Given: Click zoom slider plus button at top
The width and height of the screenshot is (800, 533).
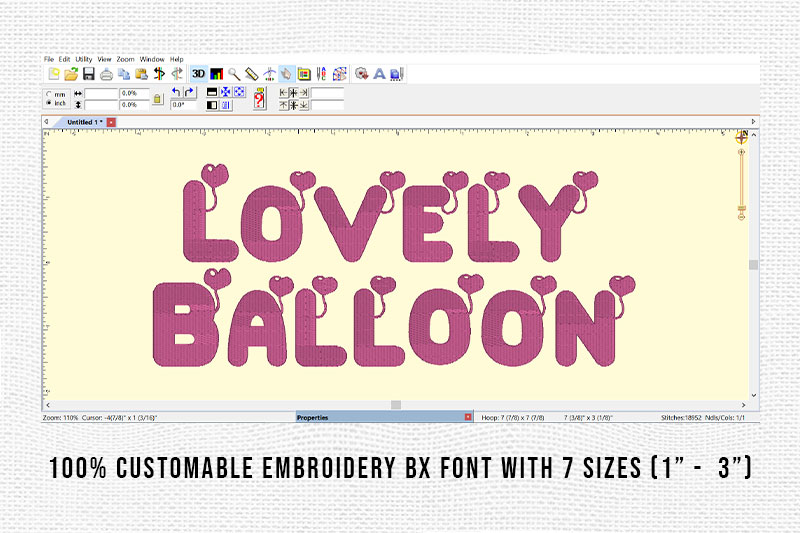Looking at the screenshot, I should tap(741, 152).
